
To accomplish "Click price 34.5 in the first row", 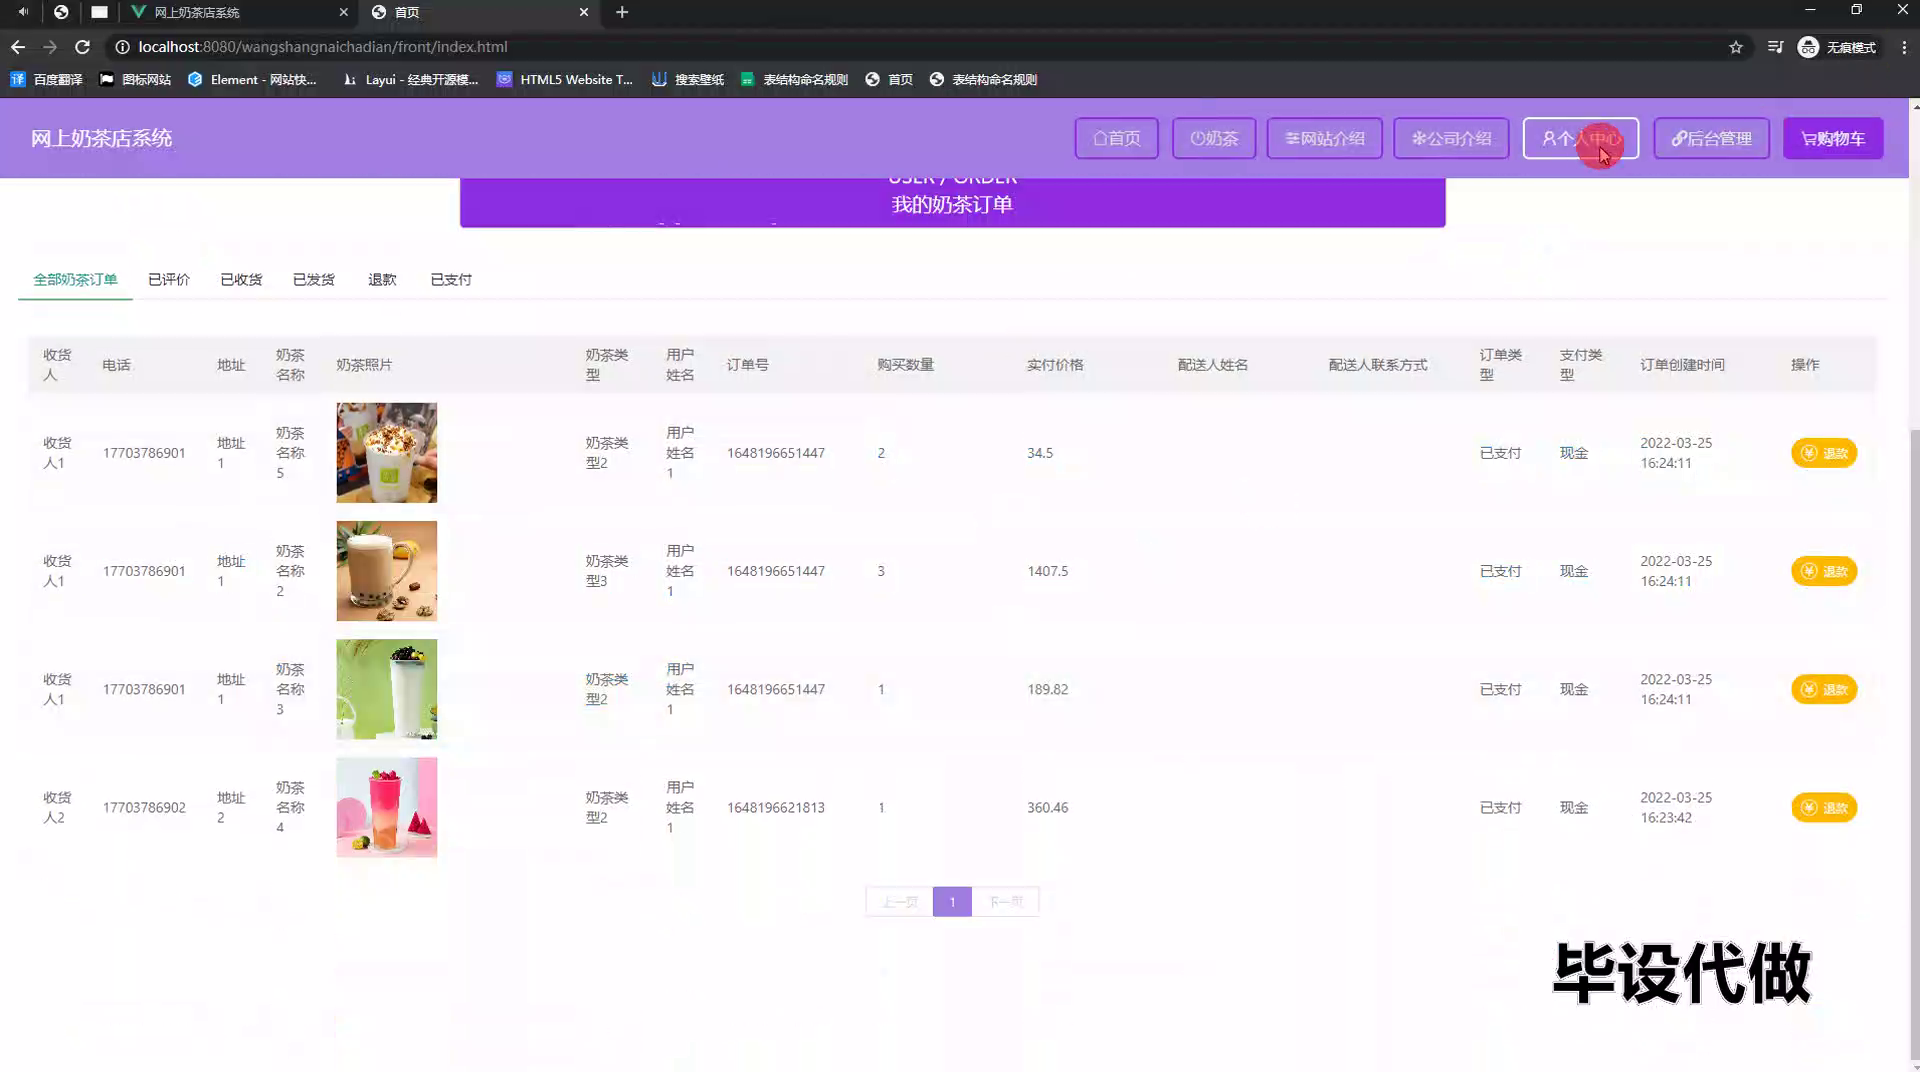I will (x=1040, y=453).
